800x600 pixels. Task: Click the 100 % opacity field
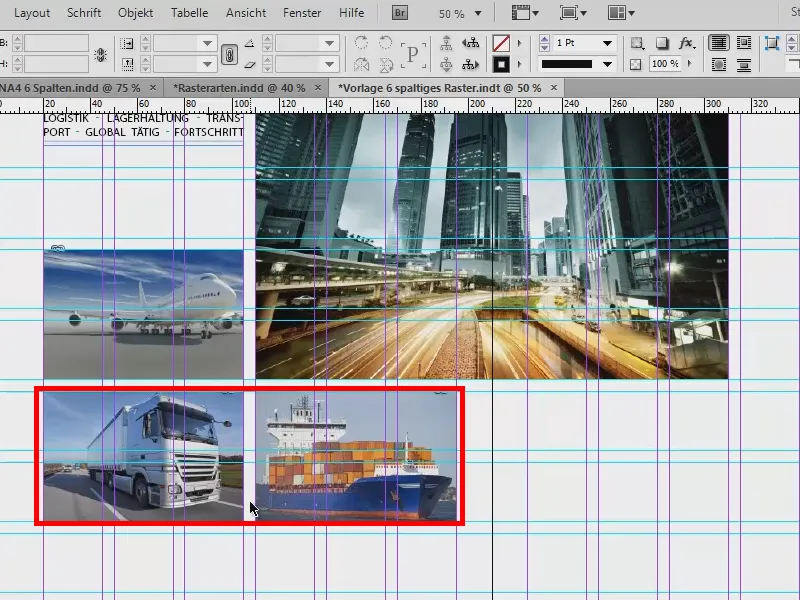point(665,64)
